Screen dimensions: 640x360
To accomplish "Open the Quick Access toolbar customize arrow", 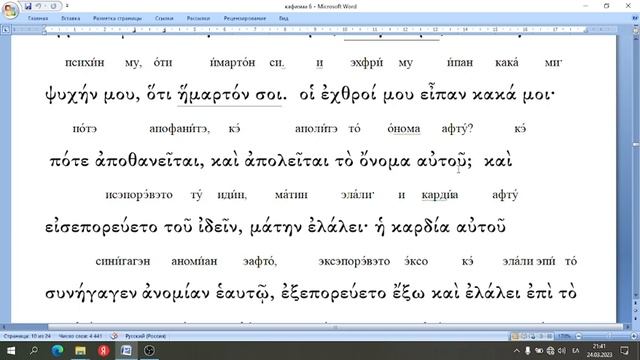I will pyautogui.click(x=67, y=6).
